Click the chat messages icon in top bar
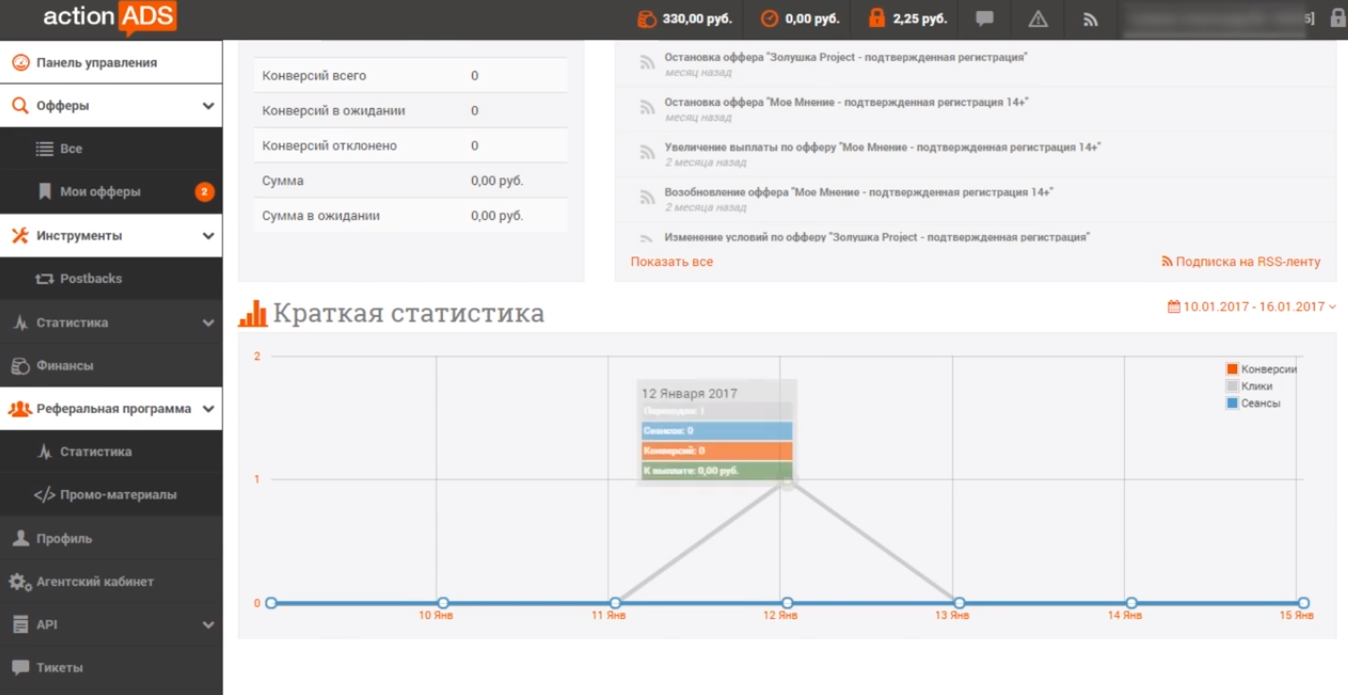Image resolution: width=1348 pixels, height=695 pixels. pyautogui.click(x=985, y=19)
